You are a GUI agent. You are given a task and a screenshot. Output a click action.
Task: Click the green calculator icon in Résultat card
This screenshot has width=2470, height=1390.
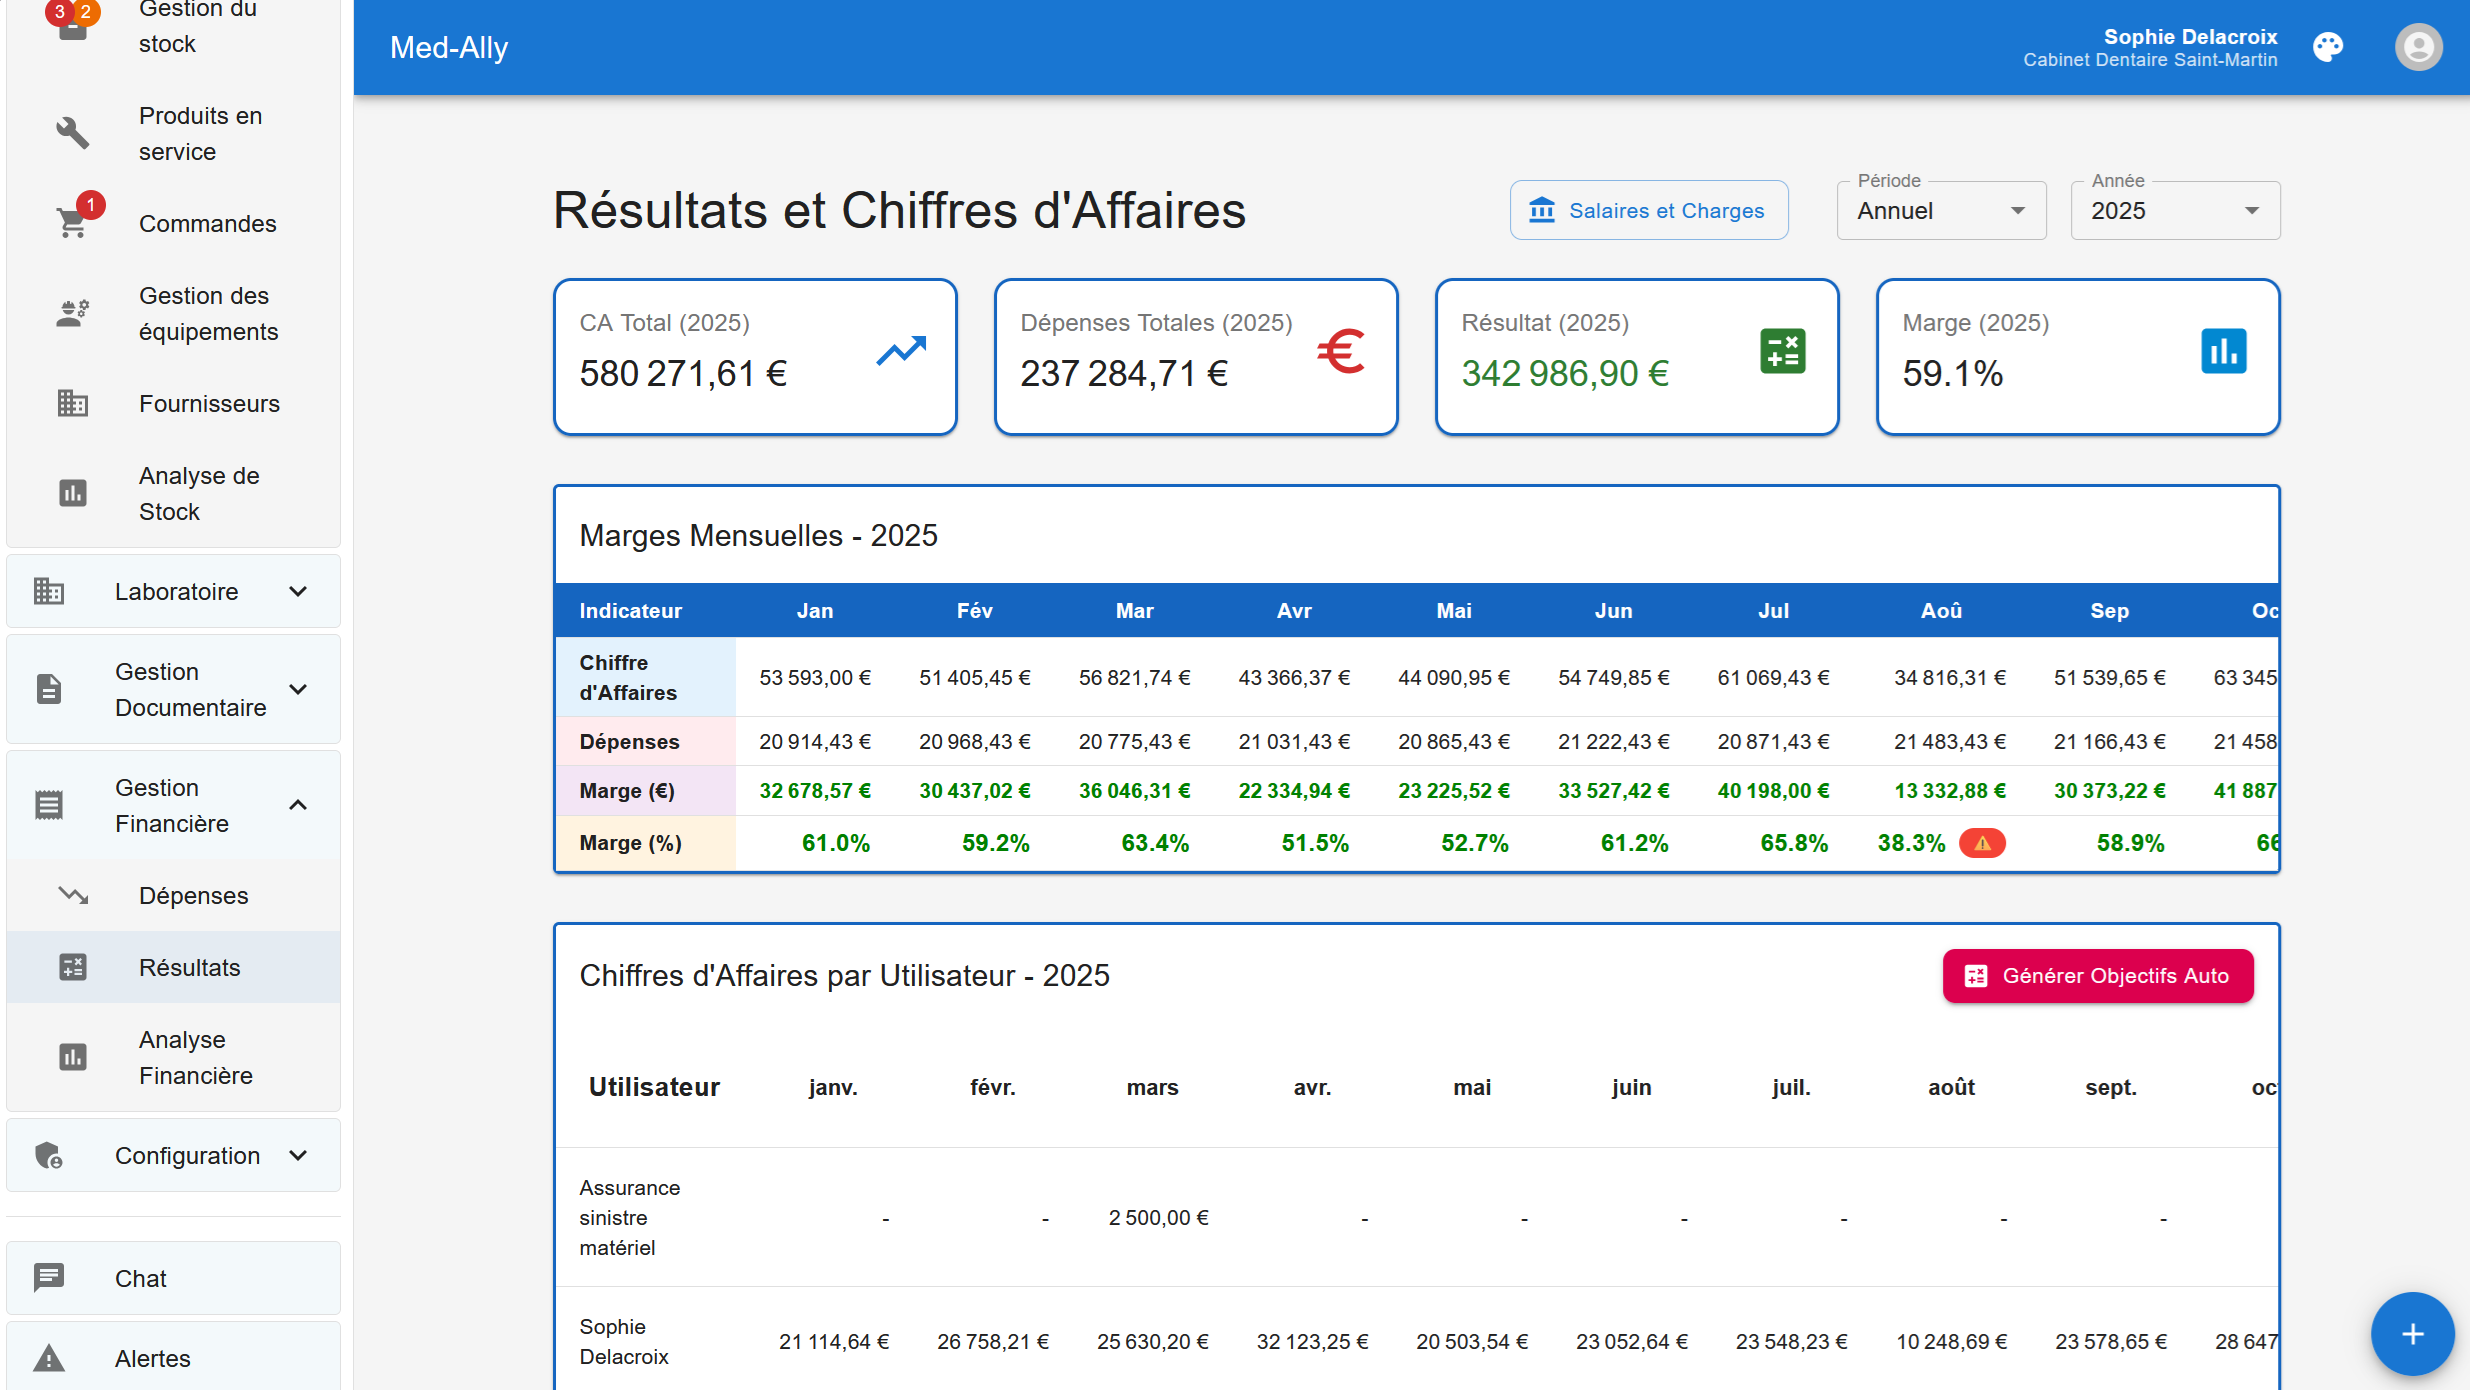1783,351
